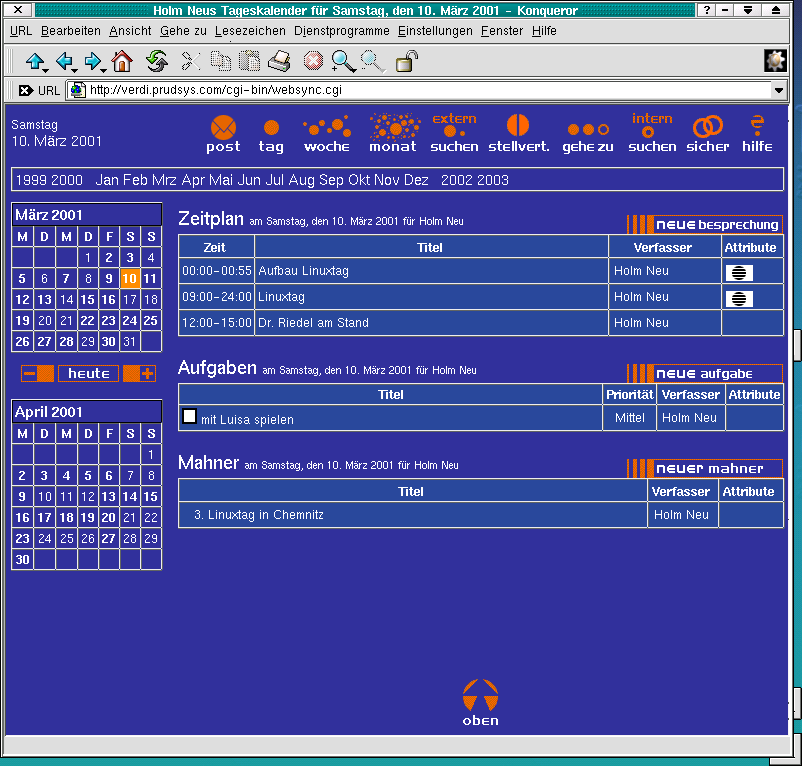Open the 'woche' week view icon

tap(327, 128)
